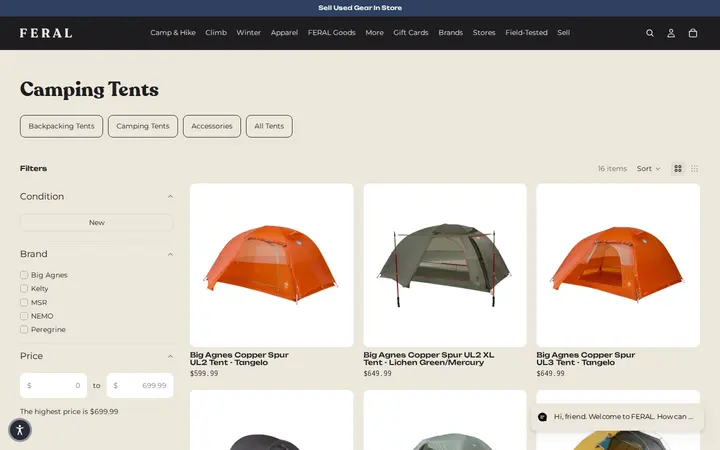This screenshot has width=720, height=450.
Task: Check the Big Agnes brand filter
Action: (24, 275)
